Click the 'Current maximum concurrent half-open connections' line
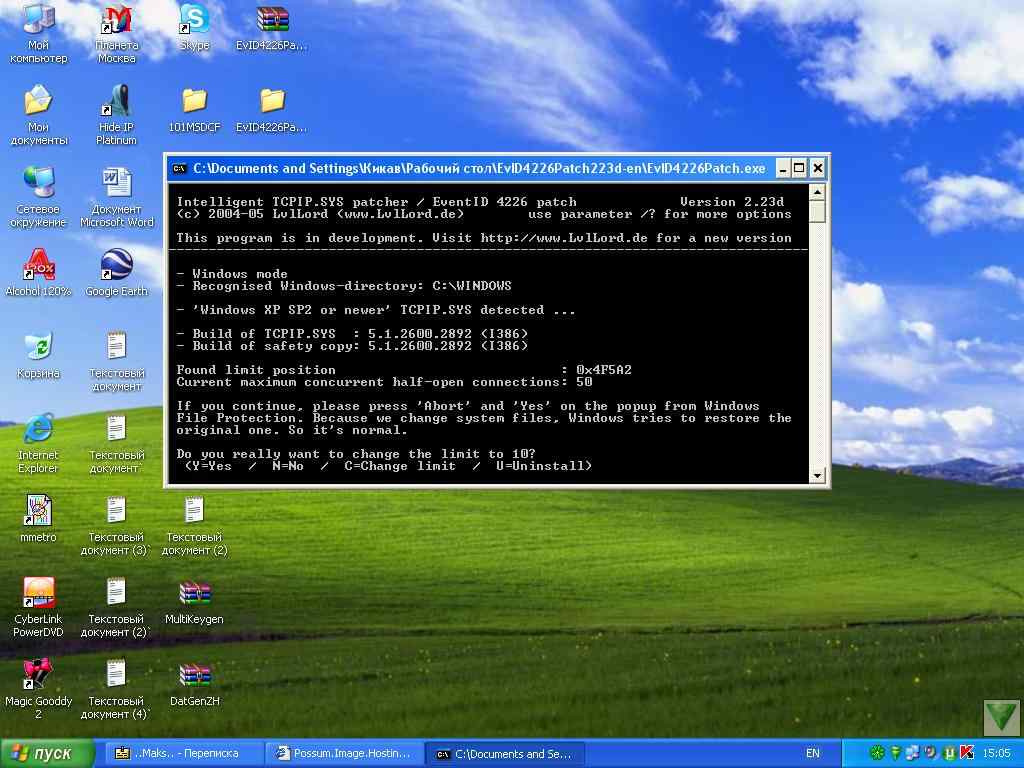This screenshot has height=768, width=1024. [384, 382]
